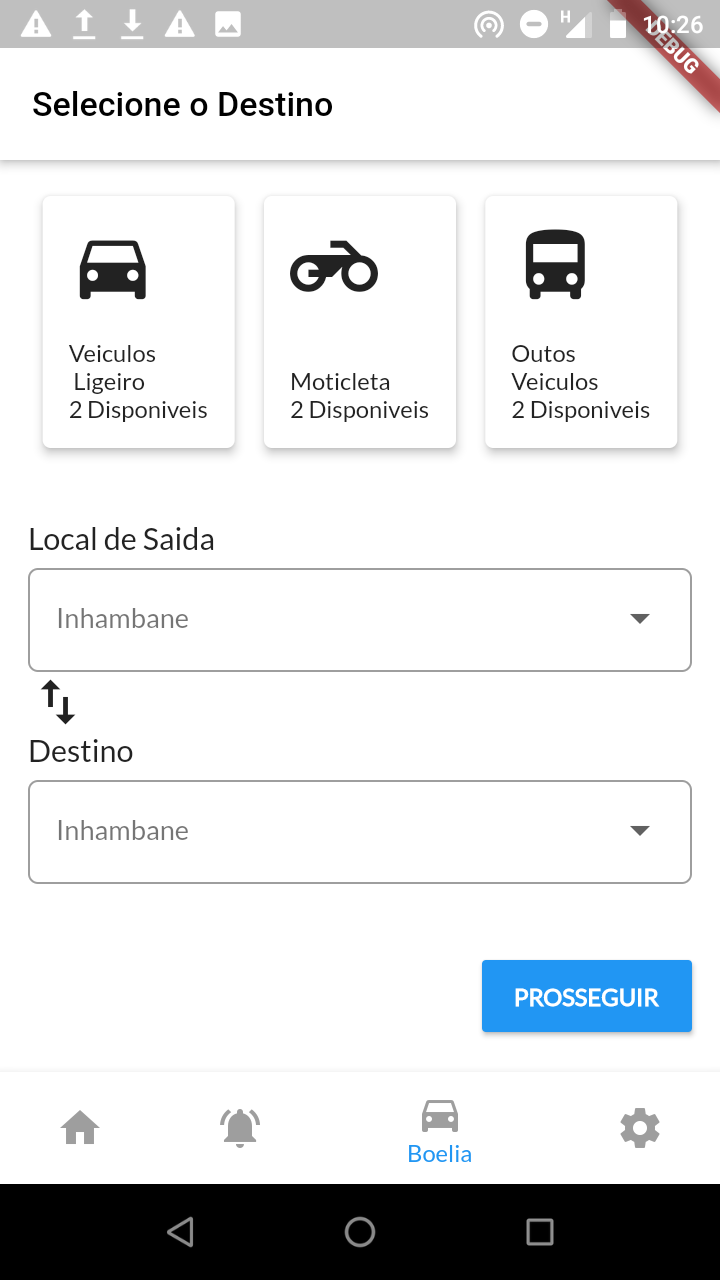Open Android recent apps square button
The image size is (720, 1280).
tap(540, 1232)
